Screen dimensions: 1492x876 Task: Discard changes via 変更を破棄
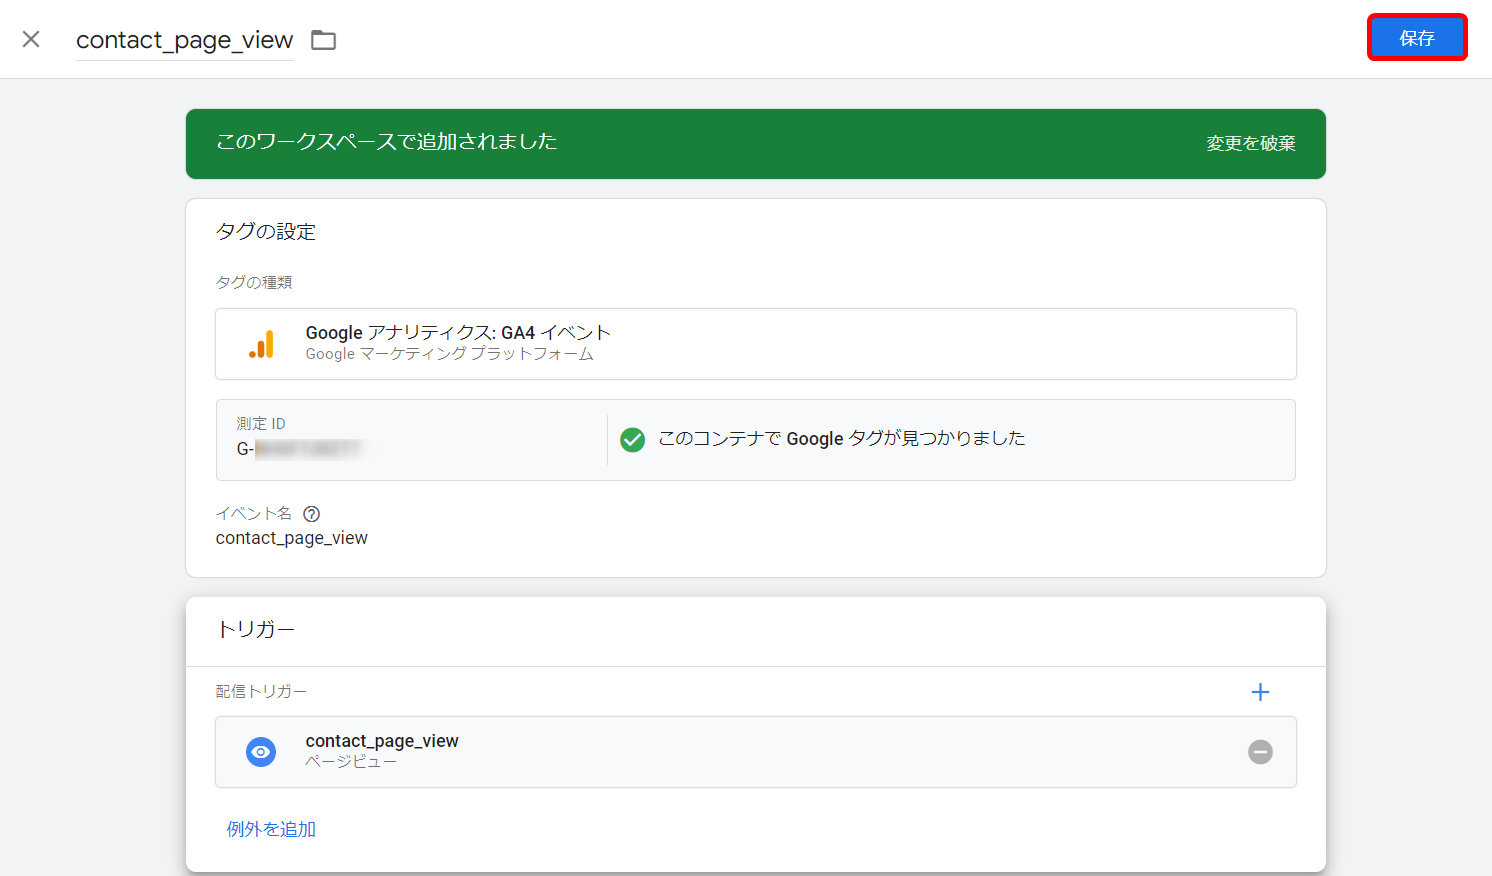point(1249,143)
